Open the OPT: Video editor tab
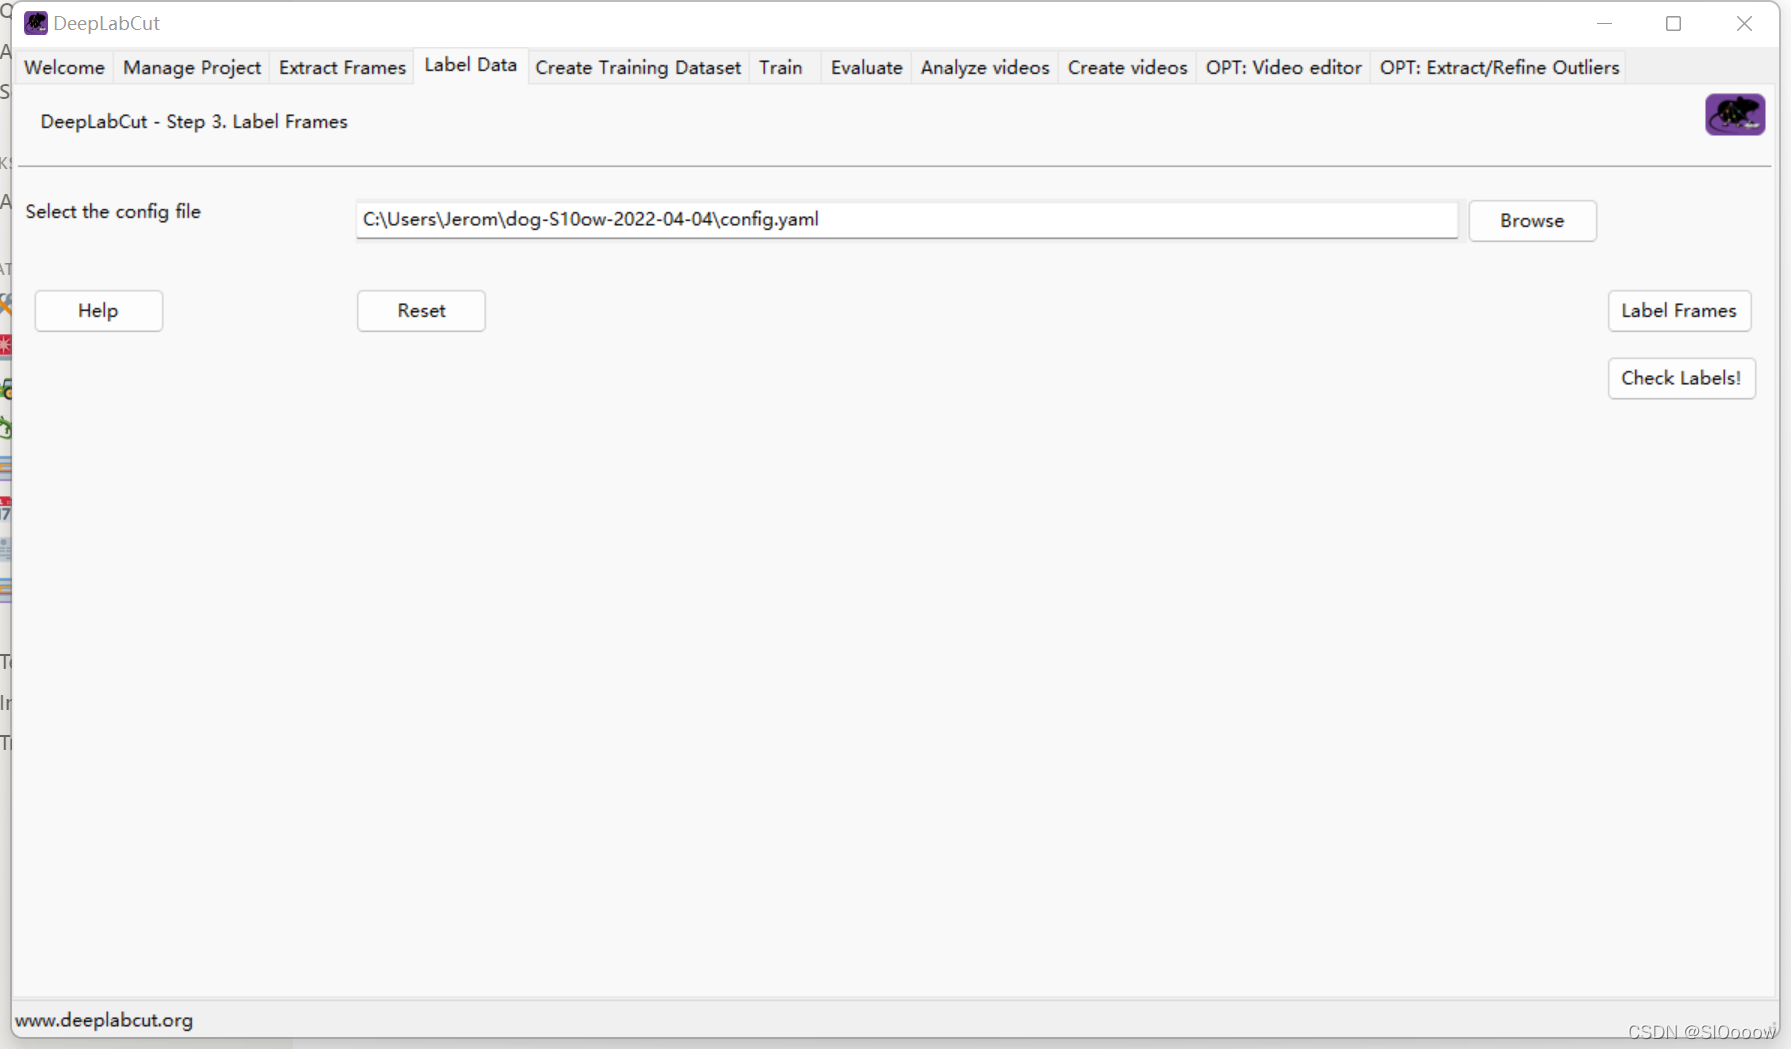Screen dimensions: 1791x1049 tap(1283, 67)
